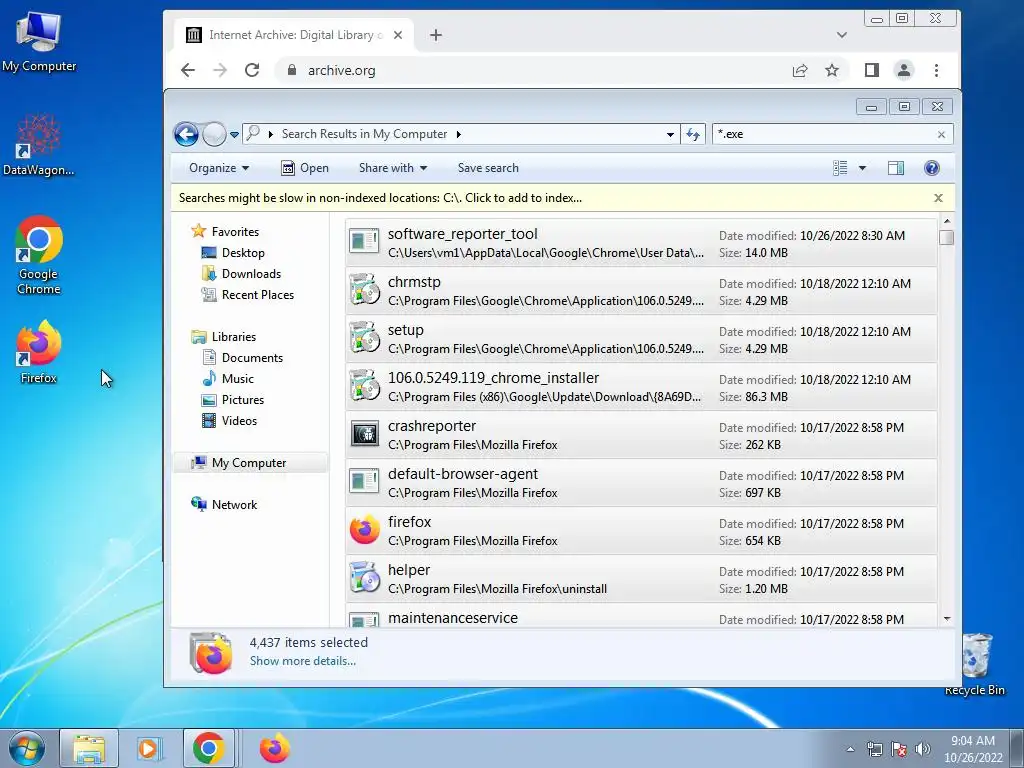Open Chrome three-dot menu

[x=936, y=71]
